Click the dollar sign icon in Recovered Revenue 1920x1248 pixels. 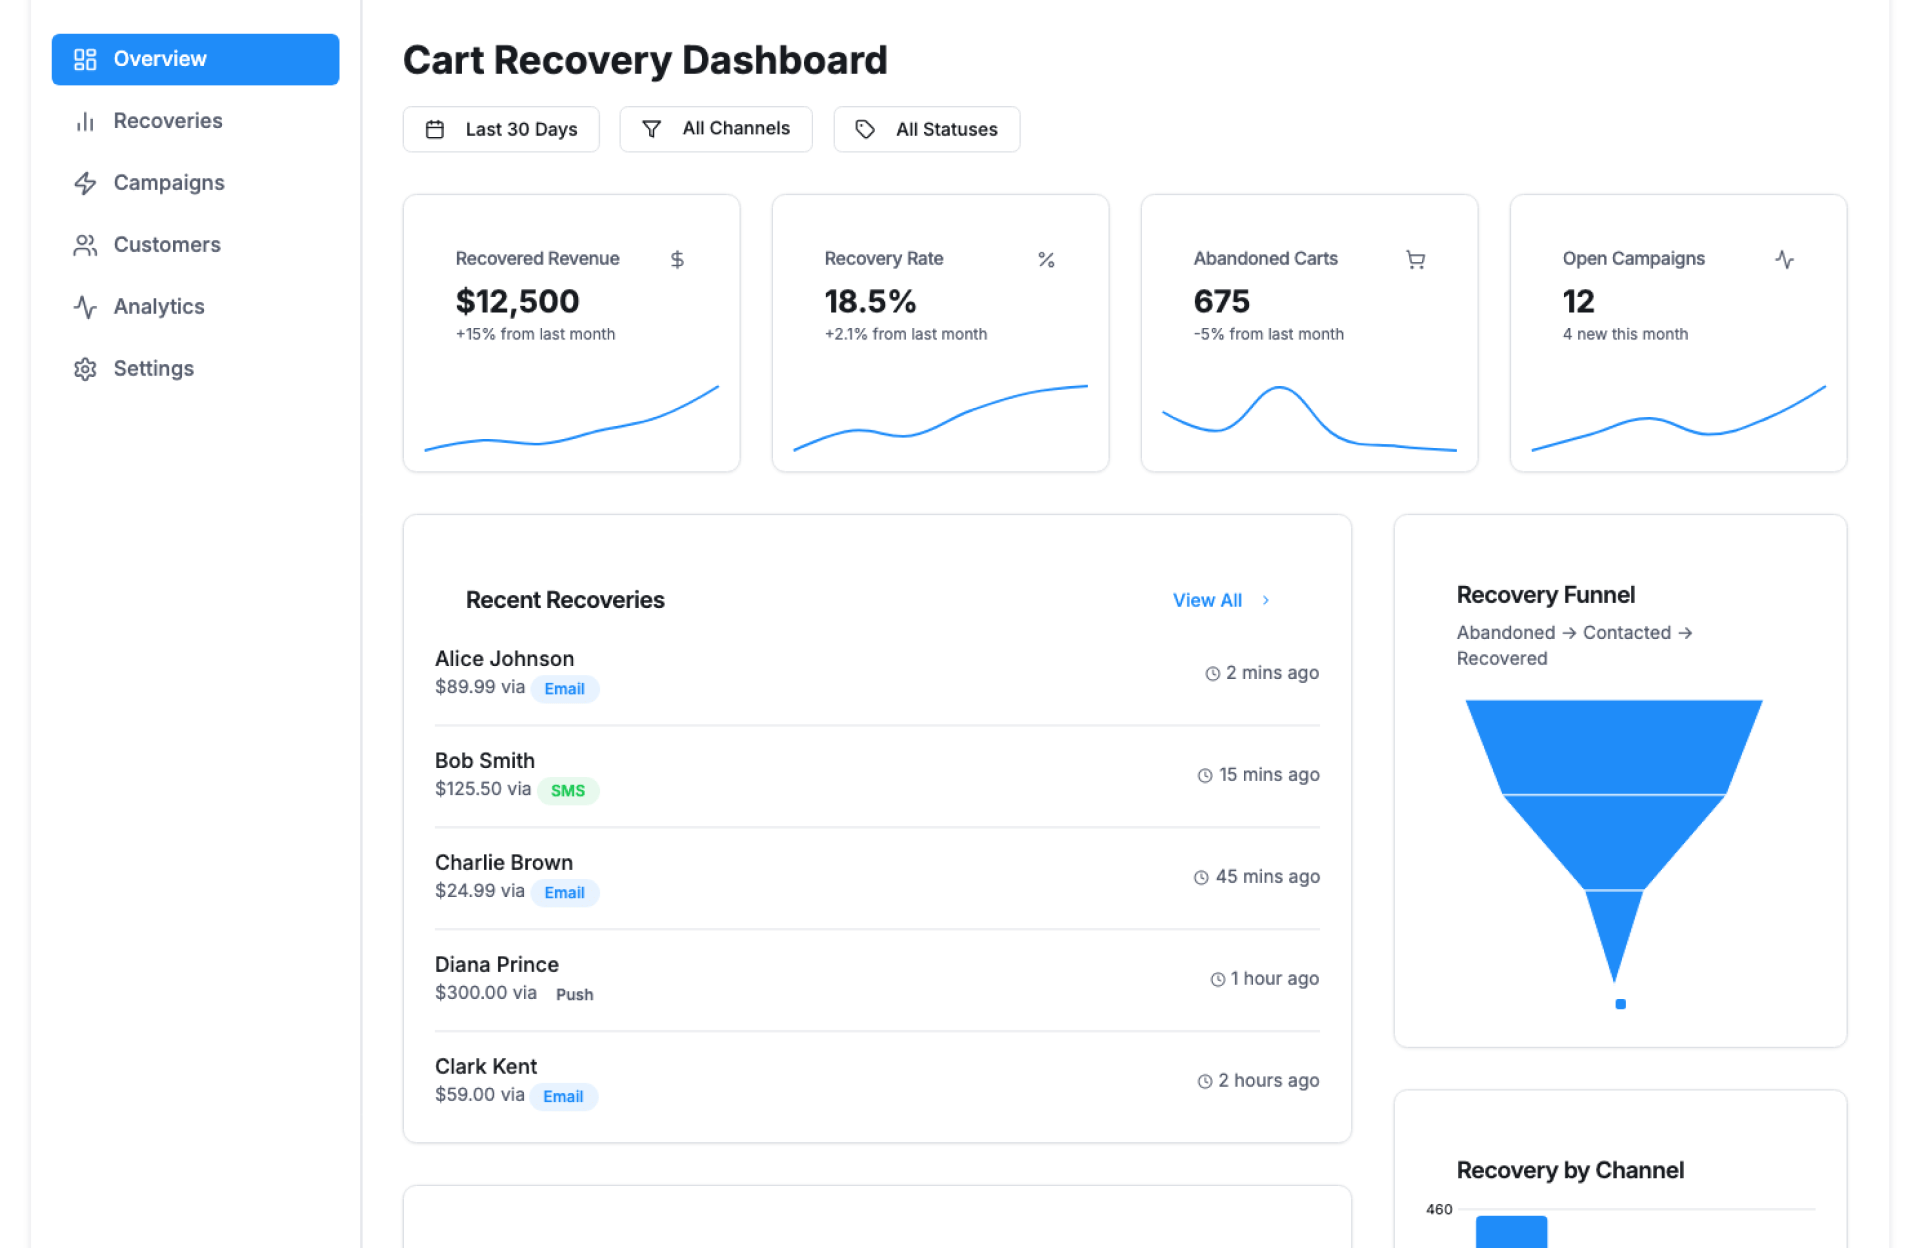point(677,260)
